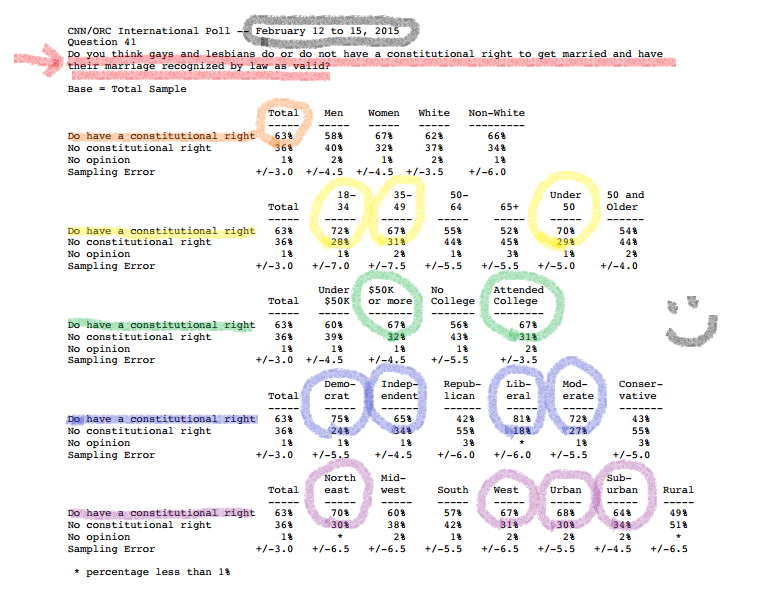Select the "Under 50" column header
760x602 pixels.
coord(565,201)
